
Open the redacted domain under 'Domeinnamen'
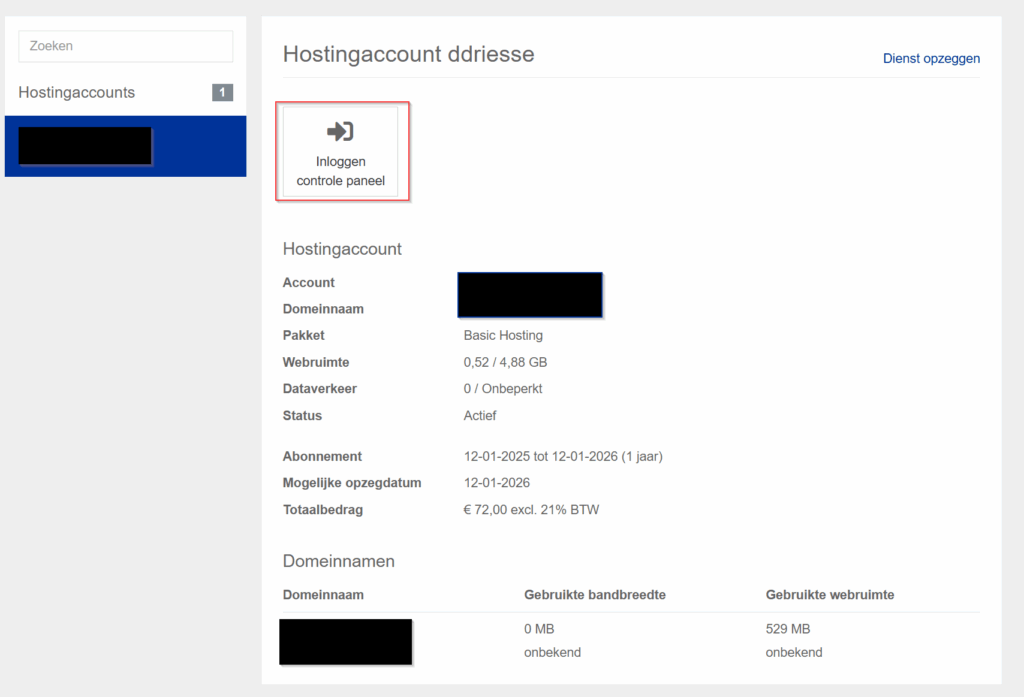tap(345, 640)
